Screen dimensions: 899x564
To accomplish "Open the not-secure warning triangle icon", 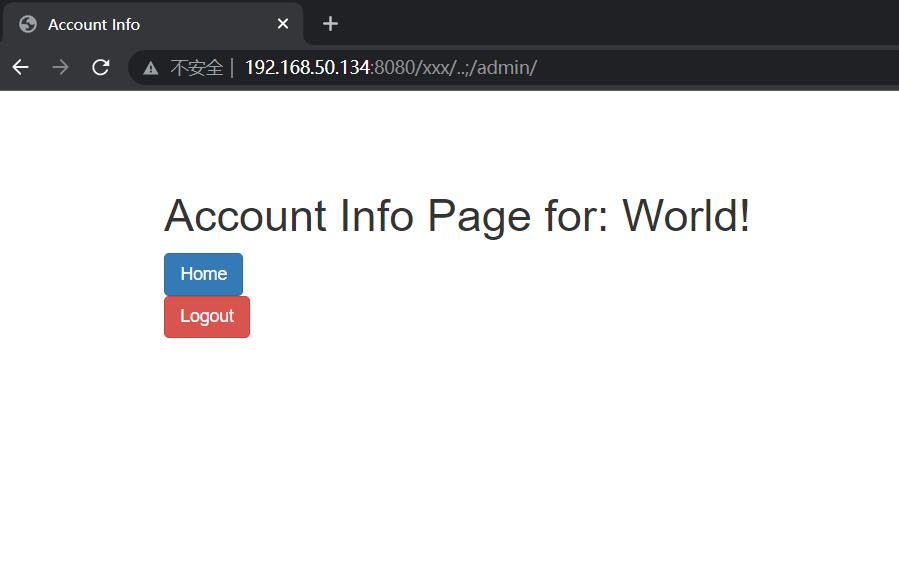I will pyautogui.click(x=151, y=68).
